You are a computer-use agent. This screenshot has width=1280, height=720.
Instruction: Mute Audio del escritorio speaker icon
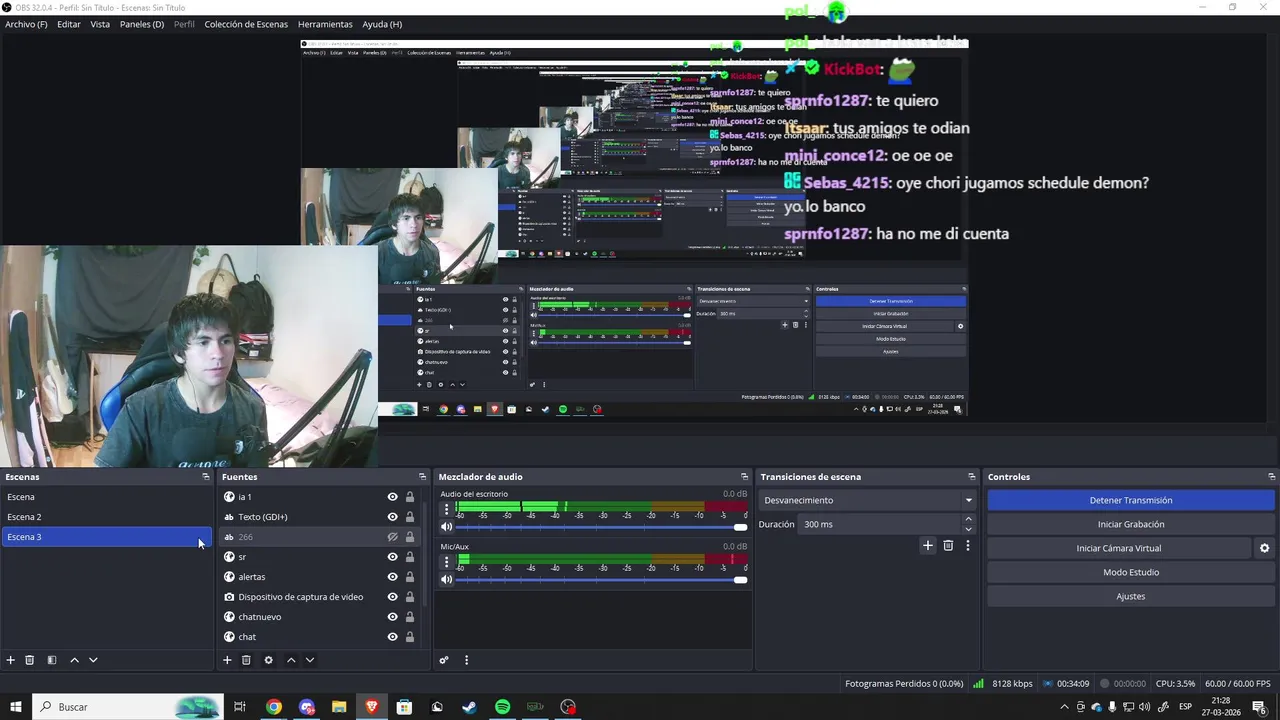tap(447, 527)
